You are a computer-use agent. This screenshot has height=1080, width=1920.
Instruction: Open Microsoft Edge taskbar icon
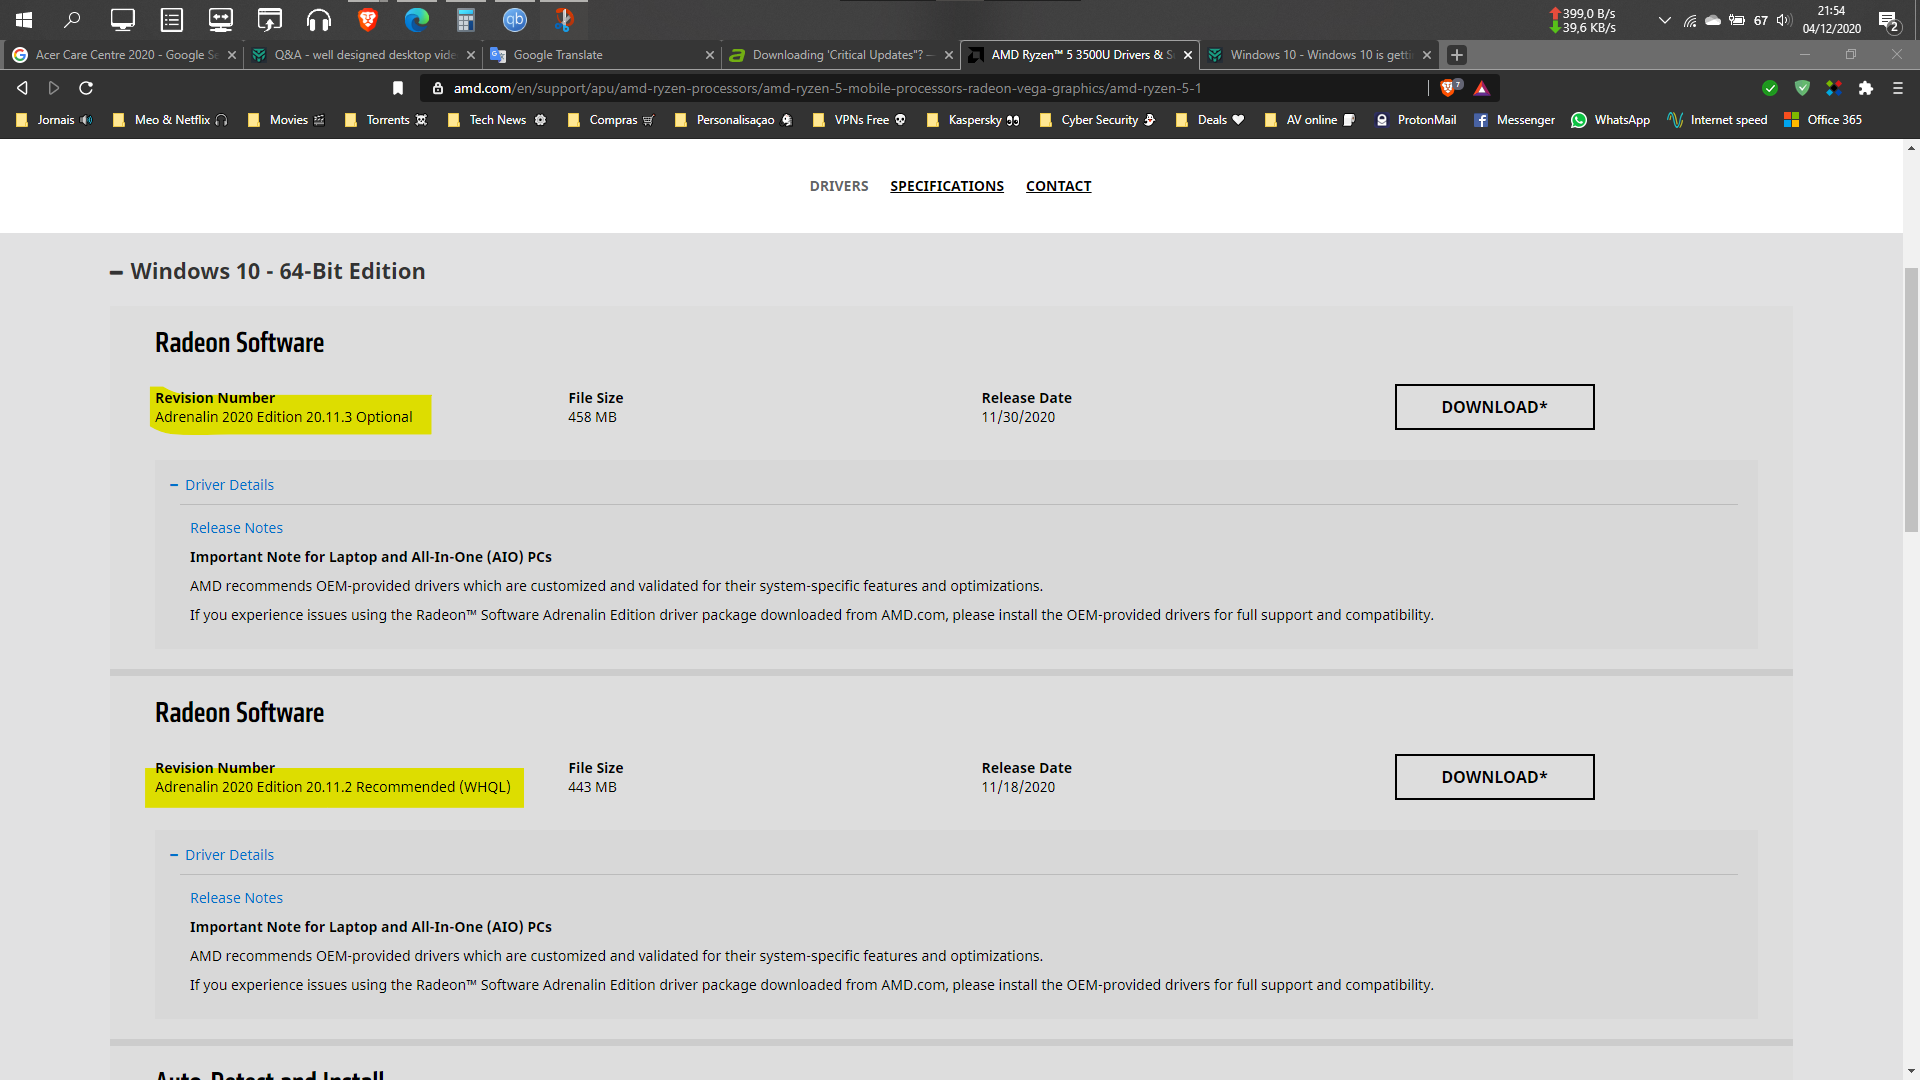417,19
